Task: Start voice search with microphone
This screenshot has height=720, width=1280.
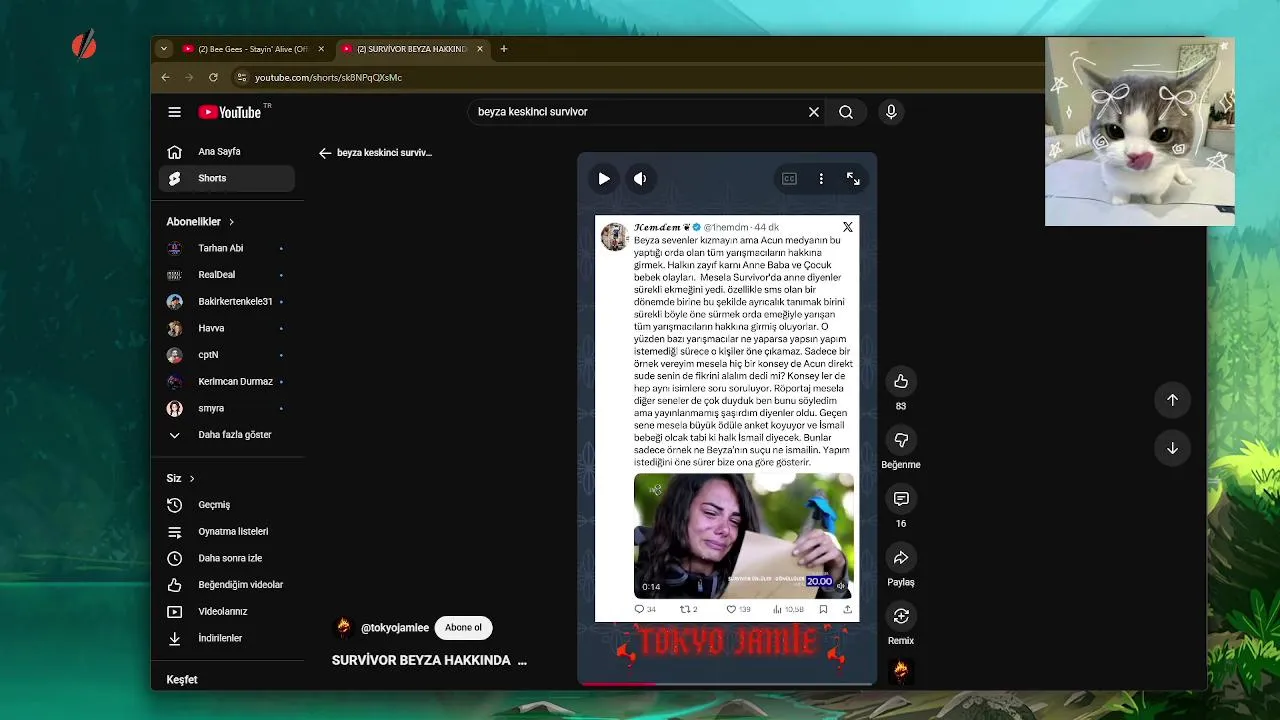Action: [x=891, y=112]
